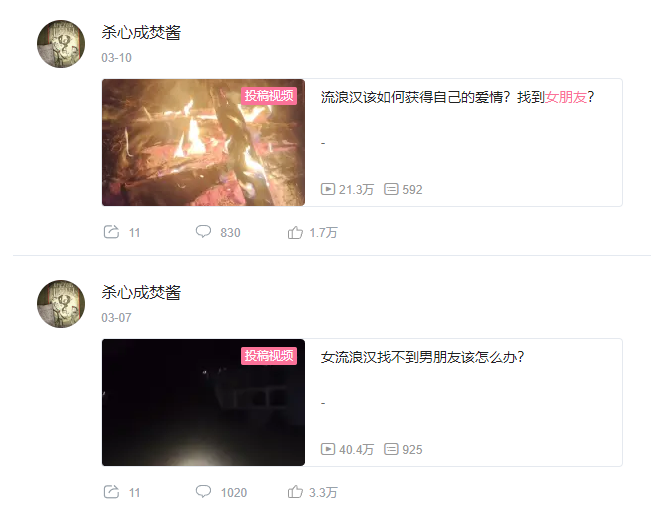Click the danmaku count icon showing 592

click(x=391, y=189)
